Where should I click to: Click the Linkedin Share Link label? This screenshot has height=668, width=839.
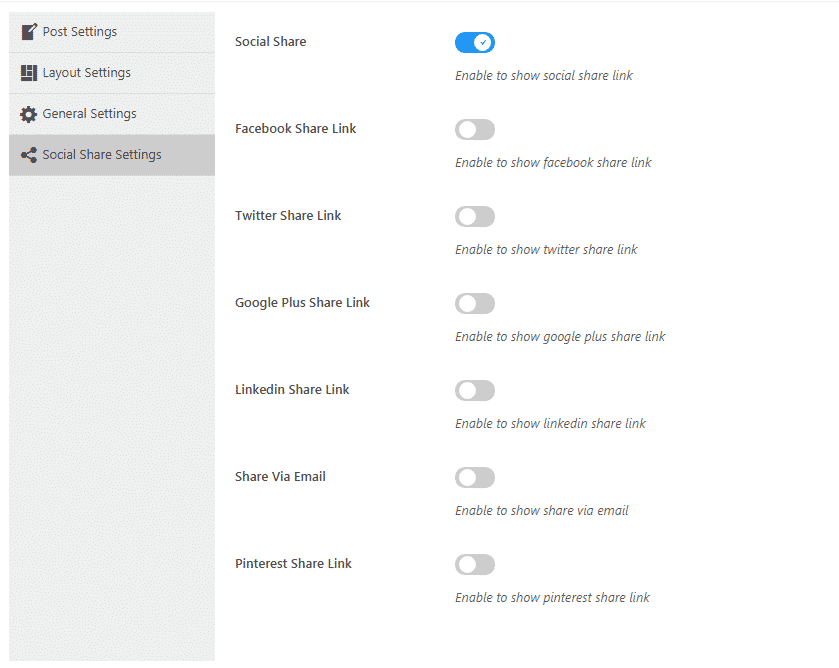(x=292, y=390)
